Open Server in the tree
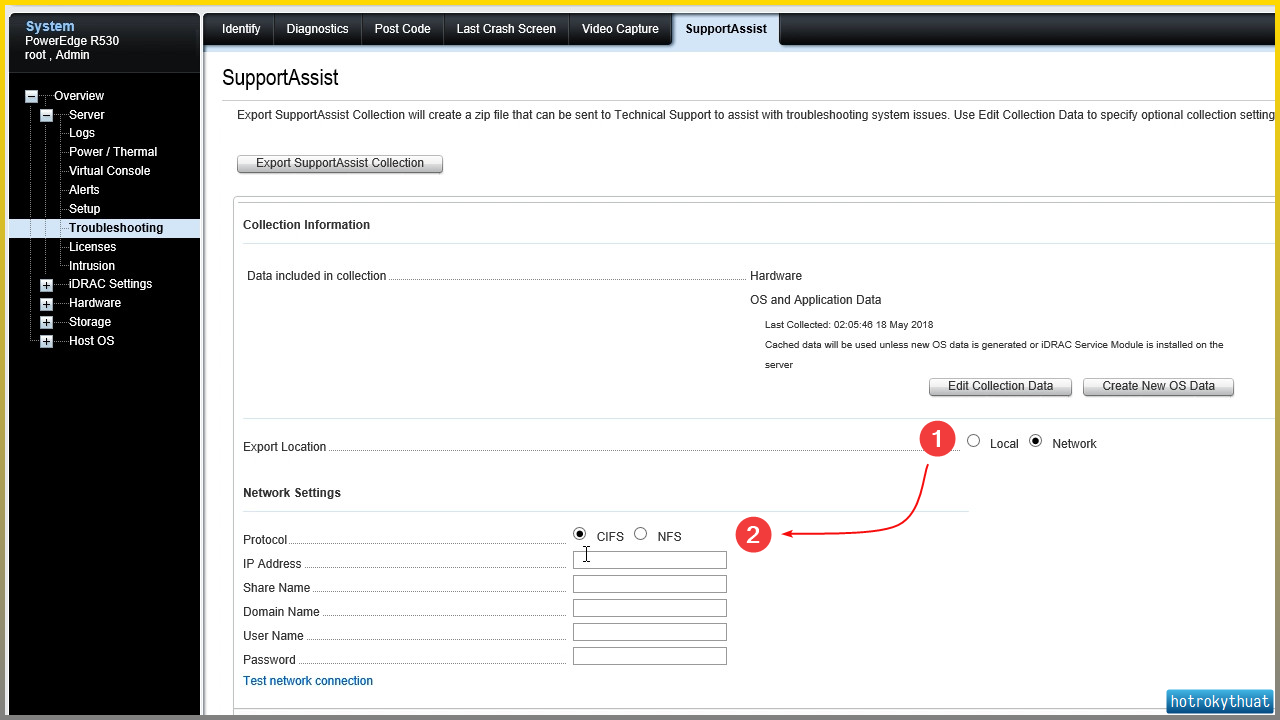1280x720 pixels. [x=87, y=115]
